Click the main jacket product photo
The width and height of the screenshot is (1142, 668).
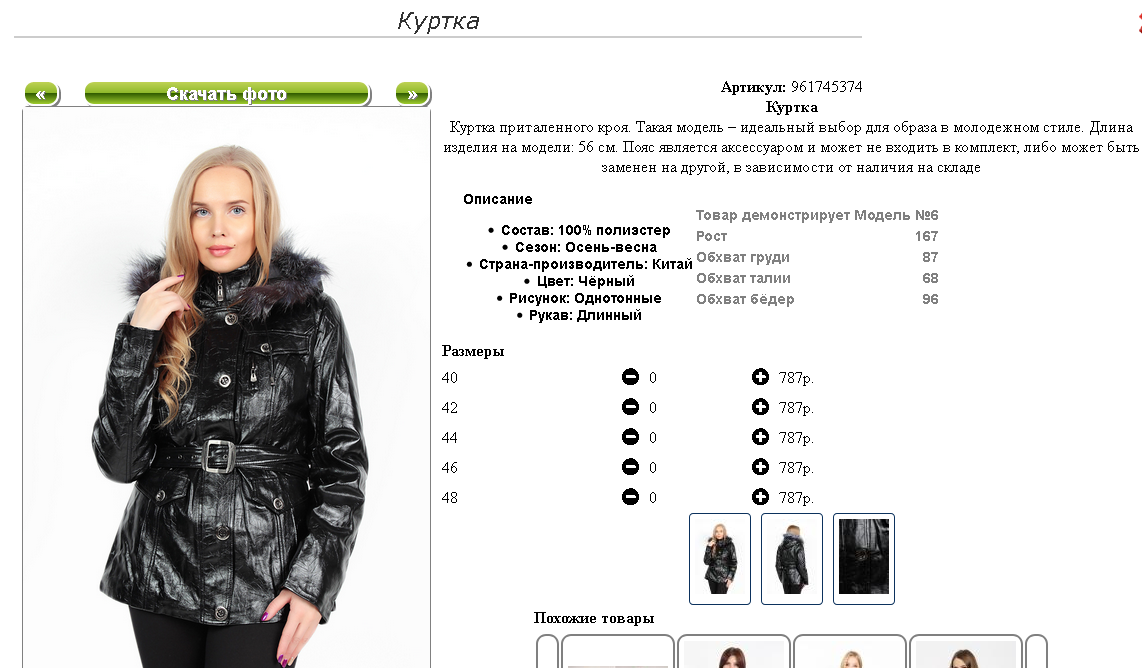(x=227, y=388)
